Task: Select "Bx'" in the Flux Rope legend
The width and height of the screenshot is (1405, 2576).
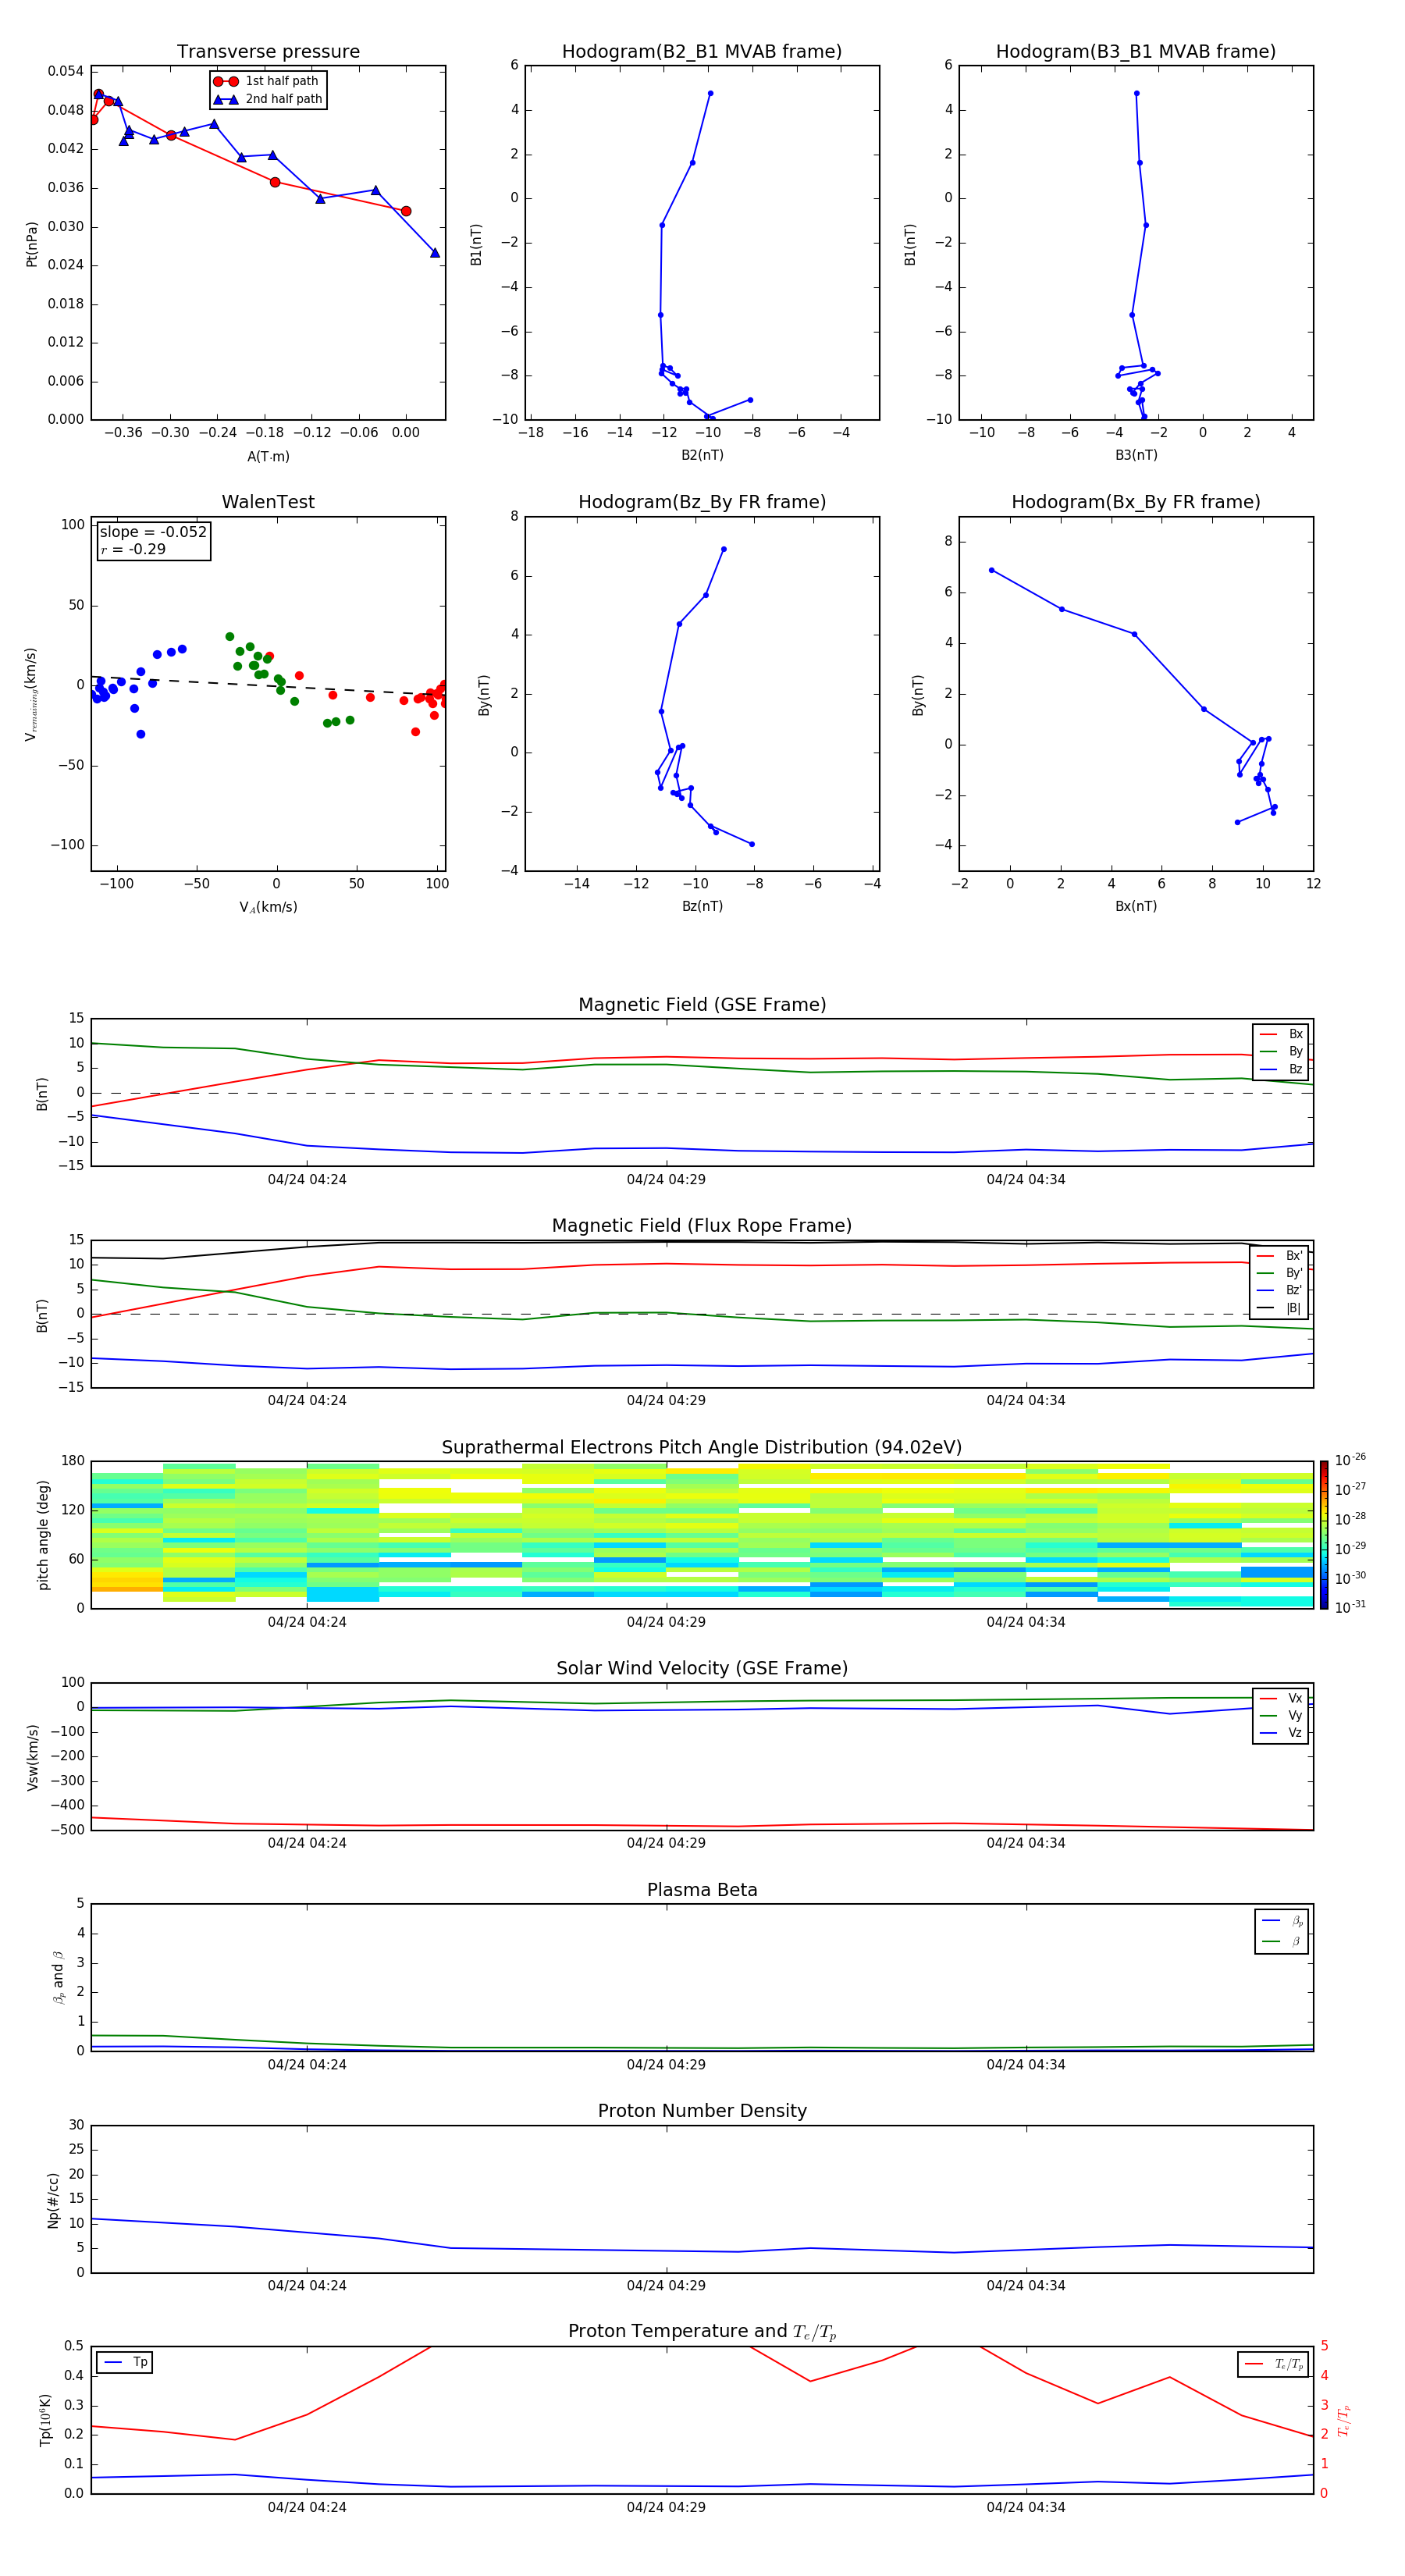Action: [1280, 1256]
